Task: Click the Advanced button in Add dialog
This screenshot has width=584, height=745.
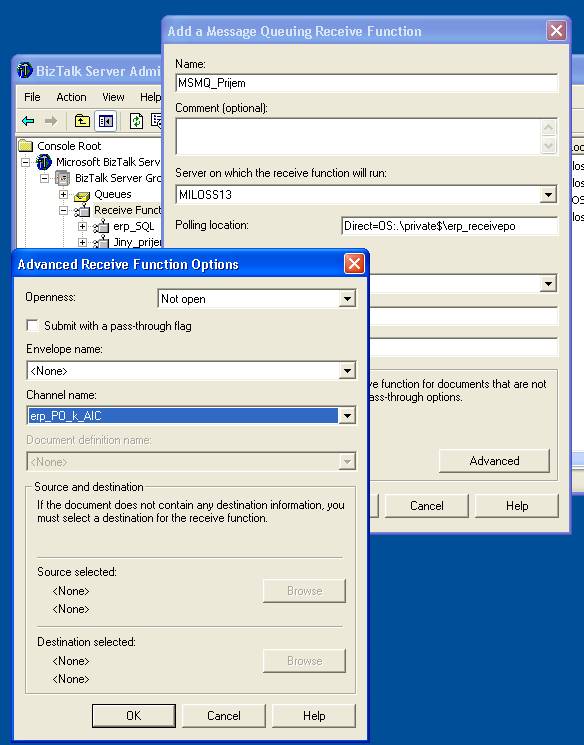Action: tap(494, 461)
